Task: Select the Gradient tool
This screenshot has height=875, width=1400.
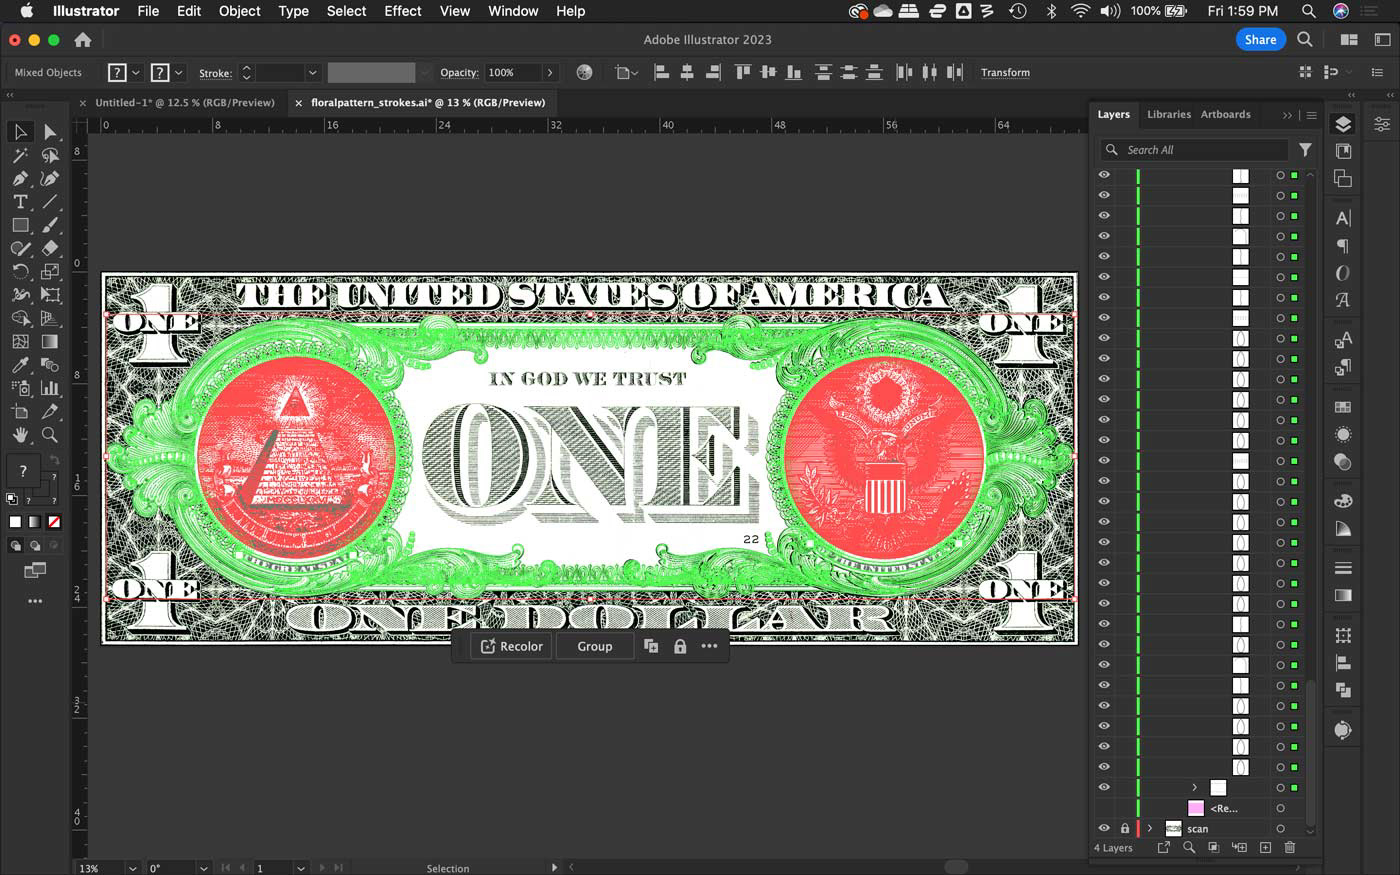Action: pos(50,341)
